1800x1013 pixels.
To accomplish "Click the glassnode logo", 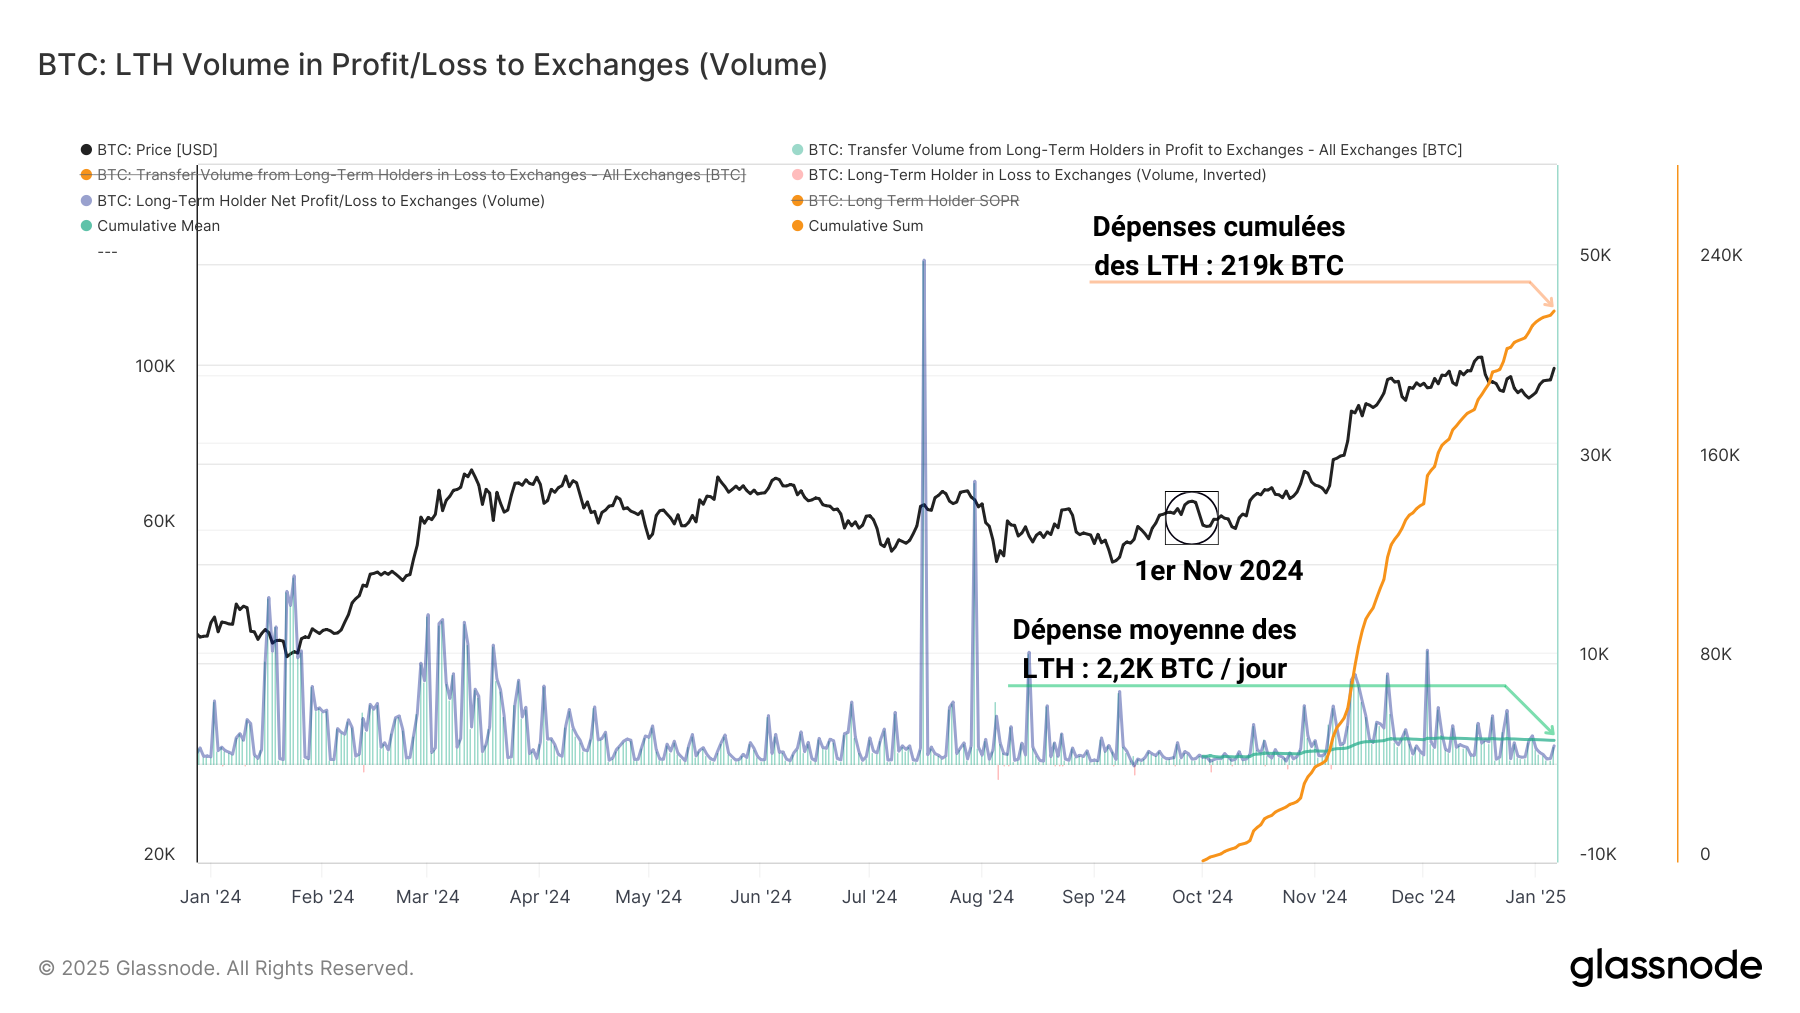I will 1665,967.
